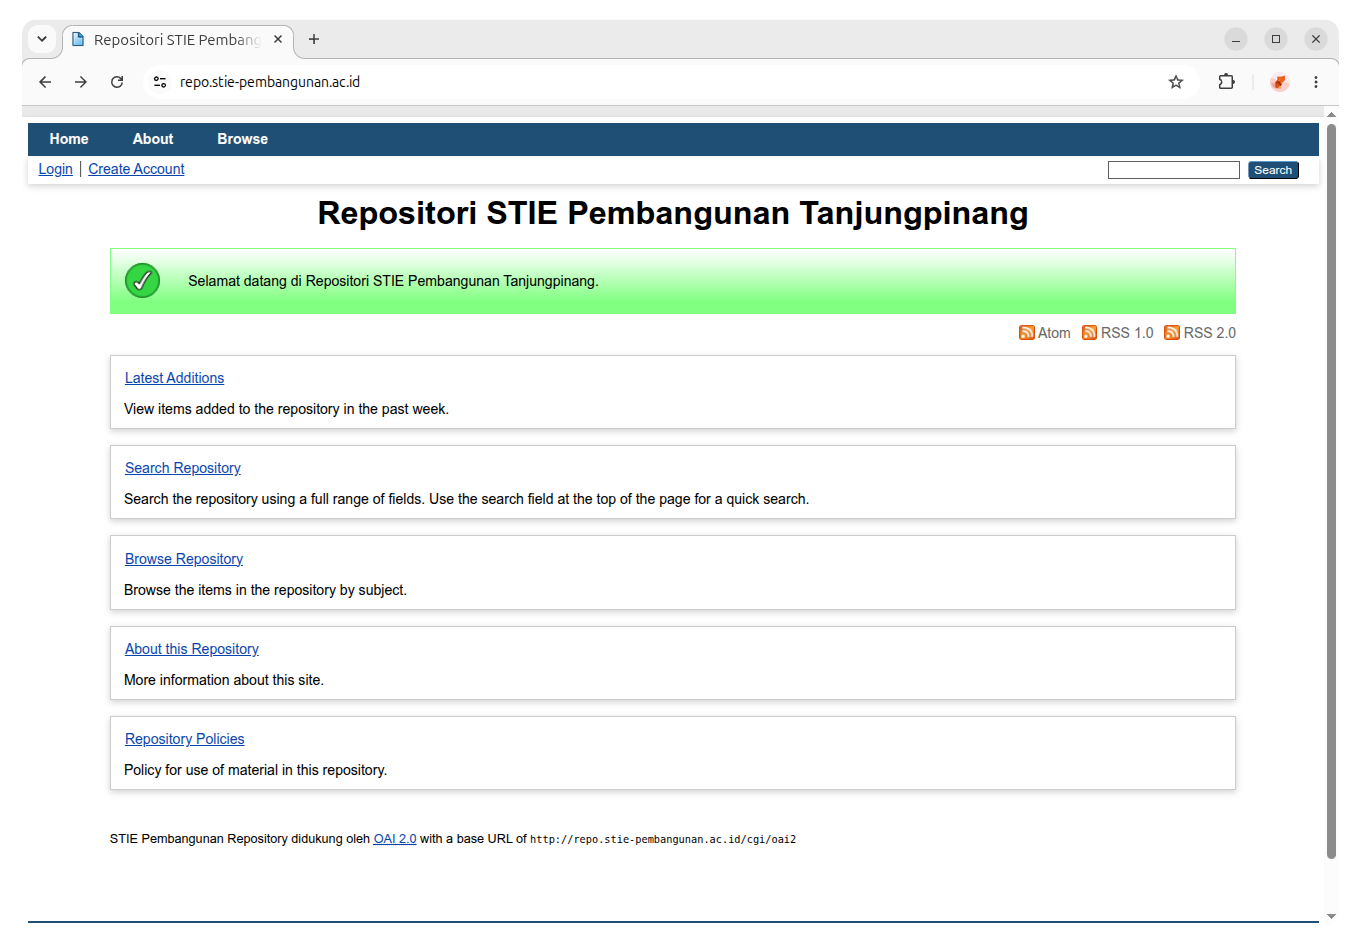Reload the page with the refresh icon
This screenshot has width=1361, height=951.
click(x=117, y=82)
